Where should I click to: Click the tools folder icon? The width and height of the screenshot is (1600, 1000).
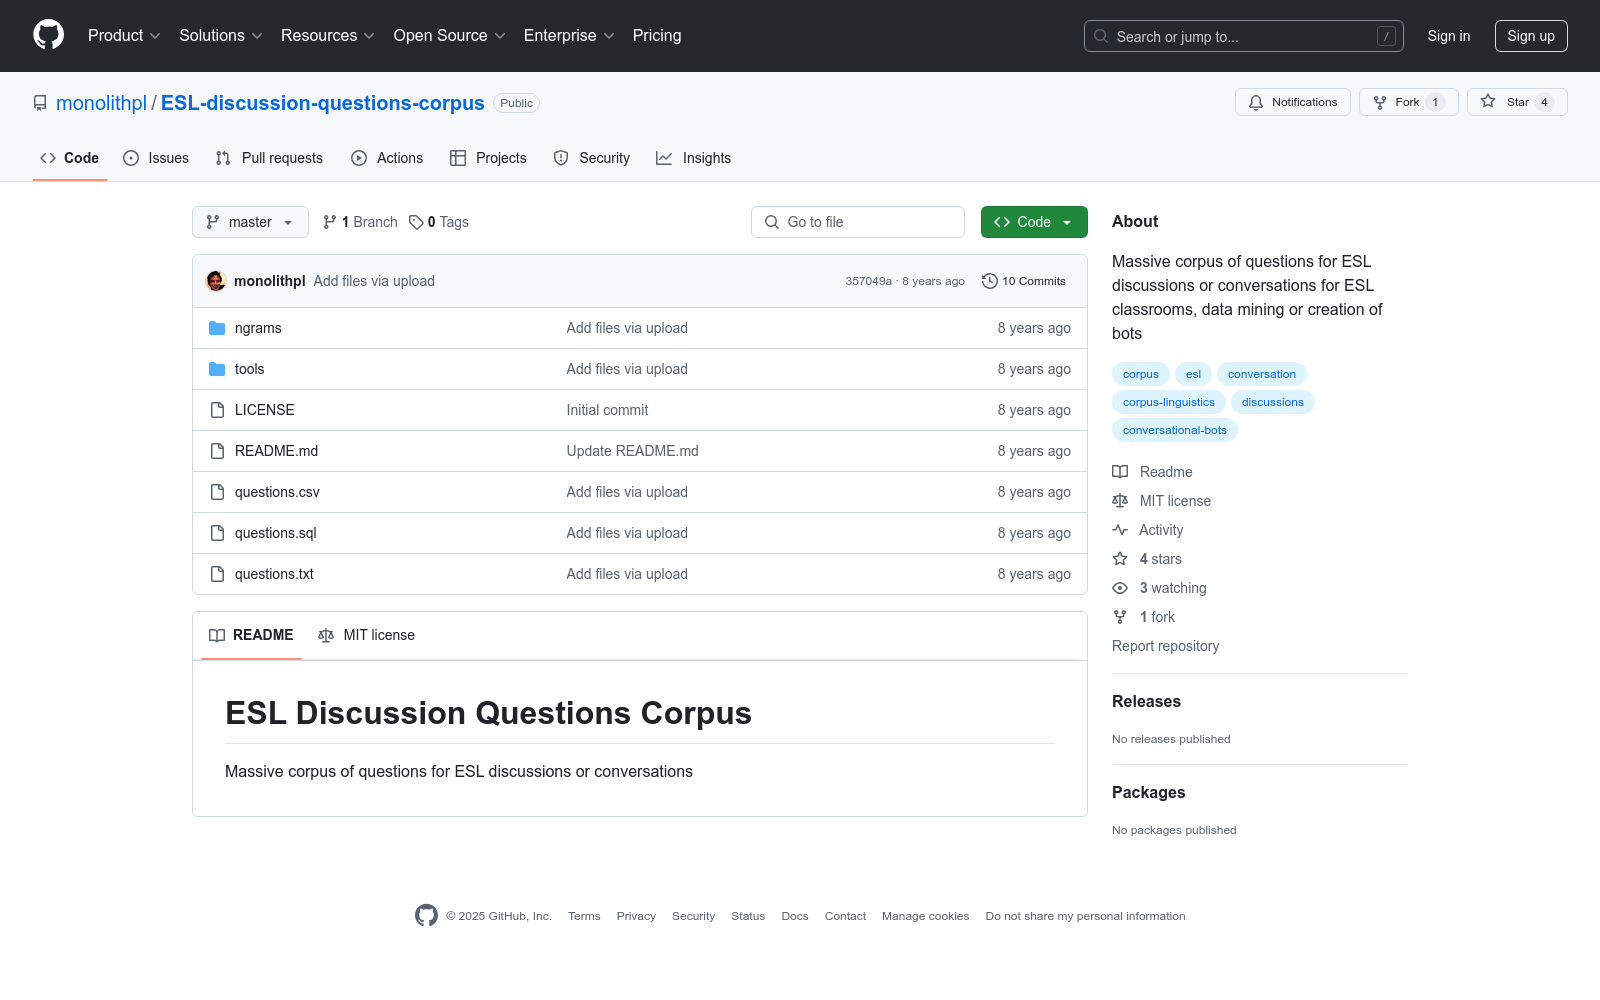tap(217, 369)
